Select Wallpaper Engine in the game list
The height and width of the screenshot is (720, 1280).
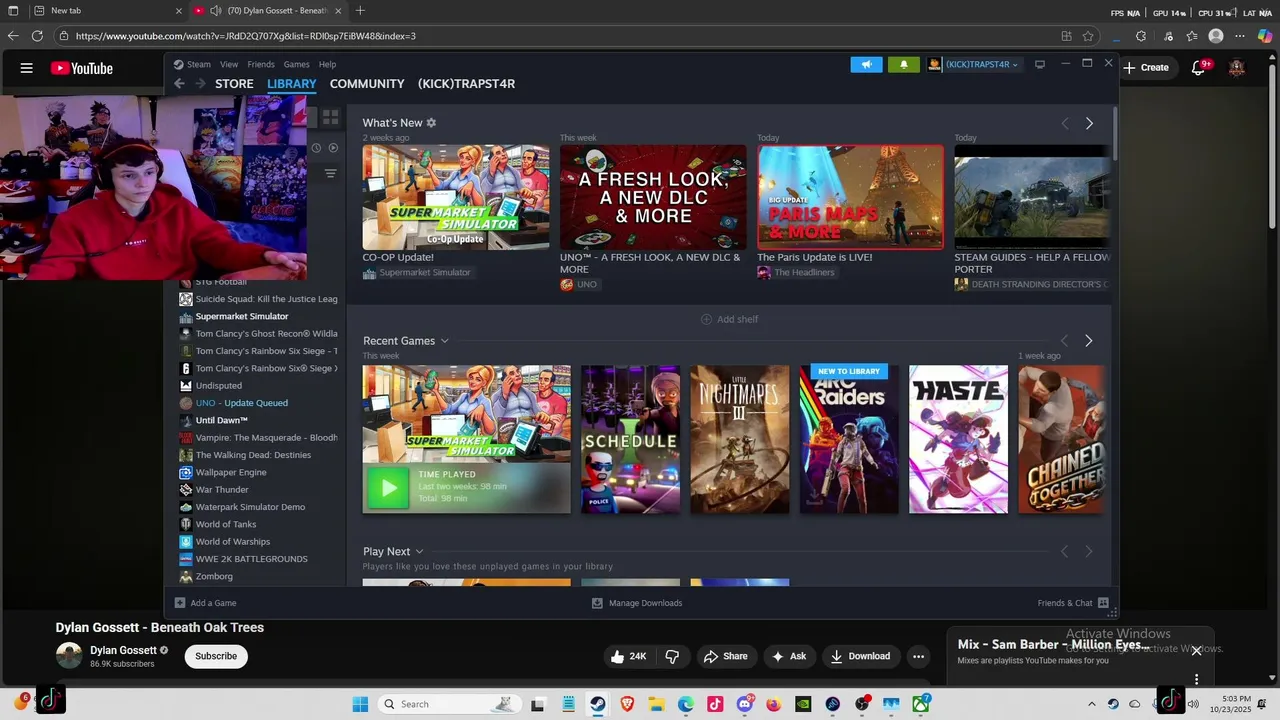(x=231, y=472)
